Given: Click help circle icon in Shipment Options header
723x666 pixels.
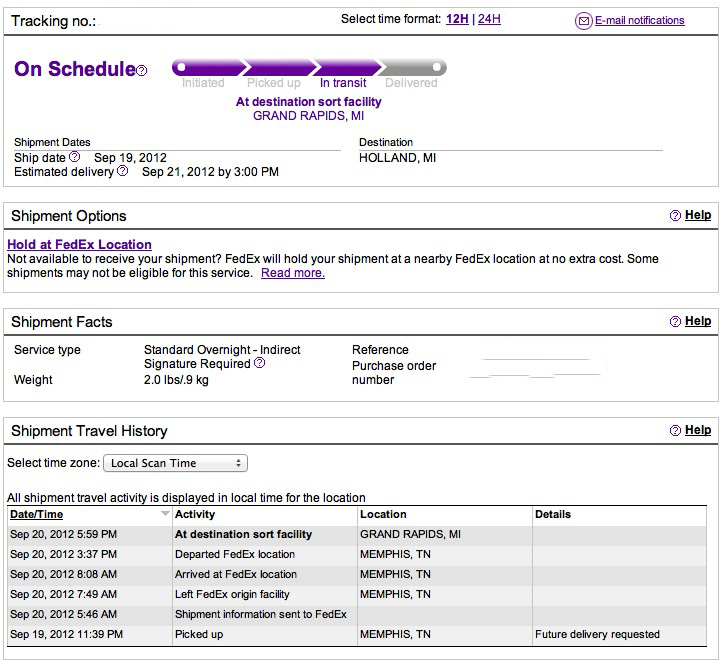Looking at the screenshot, I should click(x=675, y=215).
